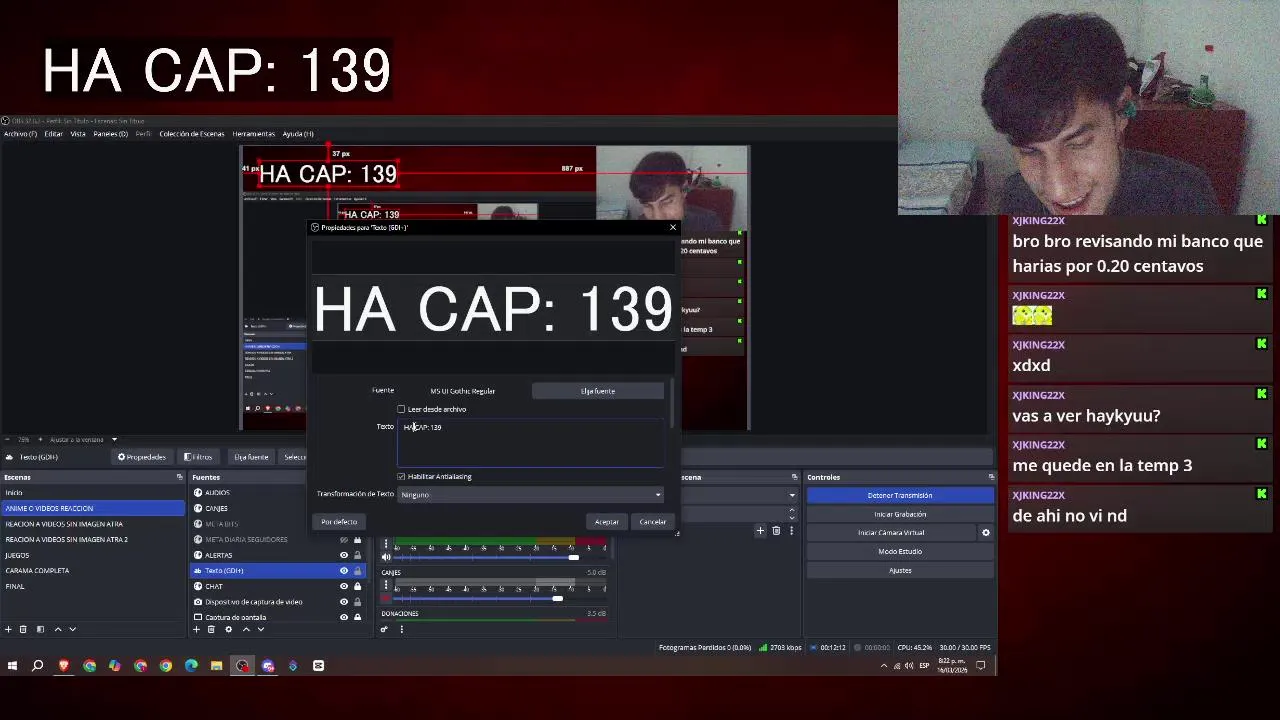Viewport: 1280px width, 720px height.
Task: Open the Archivo menu
Action: [20, 134]
